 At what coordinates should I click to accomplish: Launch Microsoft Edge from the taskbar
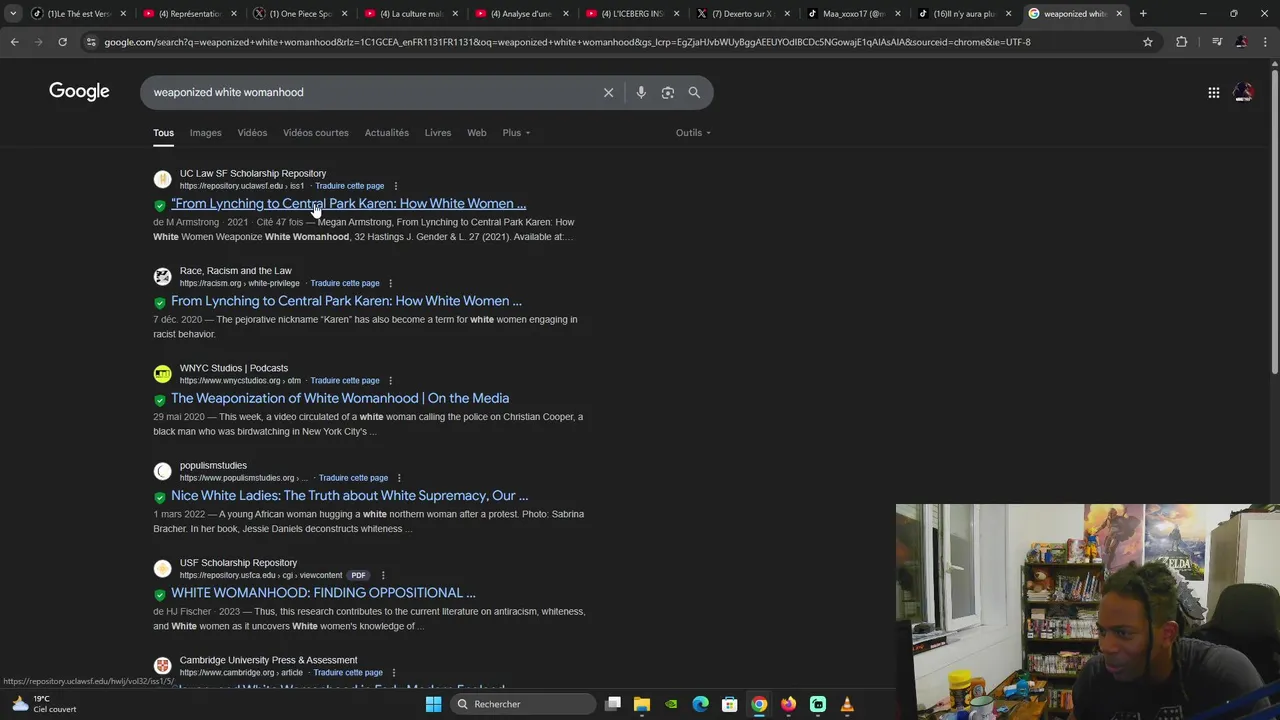(x=700, y=704)
